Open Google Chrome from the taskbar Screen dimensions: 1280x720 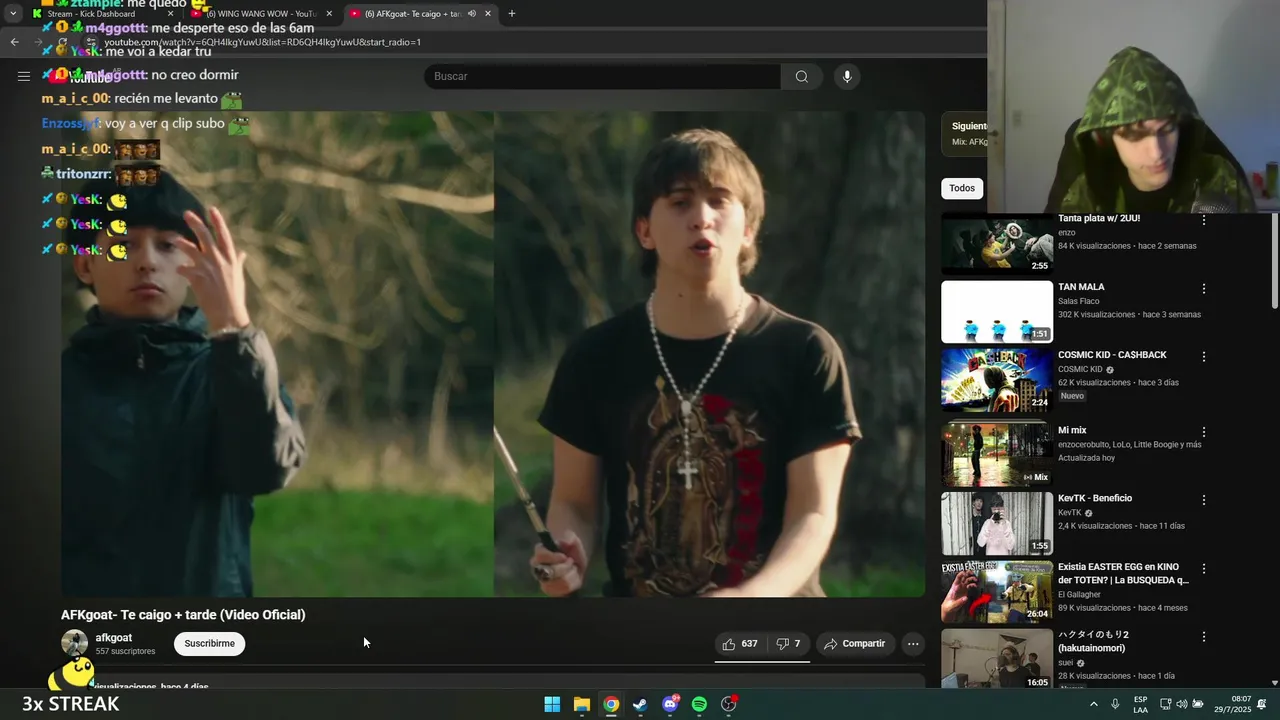tap(611, 704)
